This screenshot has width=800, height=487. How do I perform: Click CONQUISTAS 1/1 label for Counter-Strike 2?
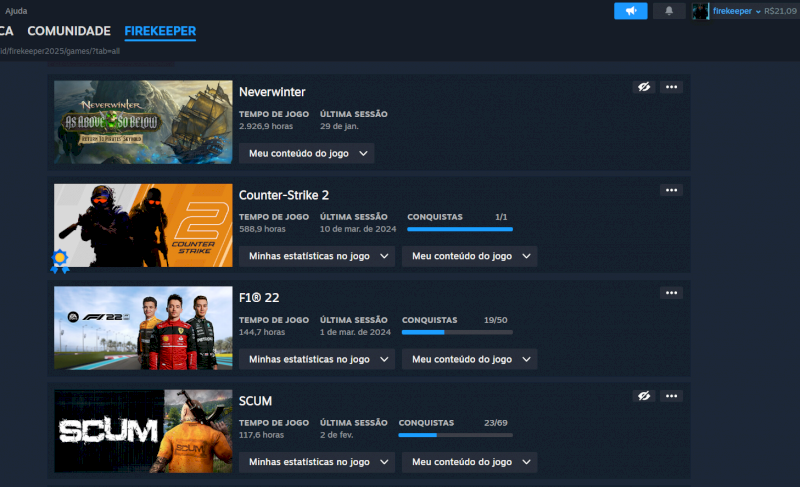coord(457,217)
